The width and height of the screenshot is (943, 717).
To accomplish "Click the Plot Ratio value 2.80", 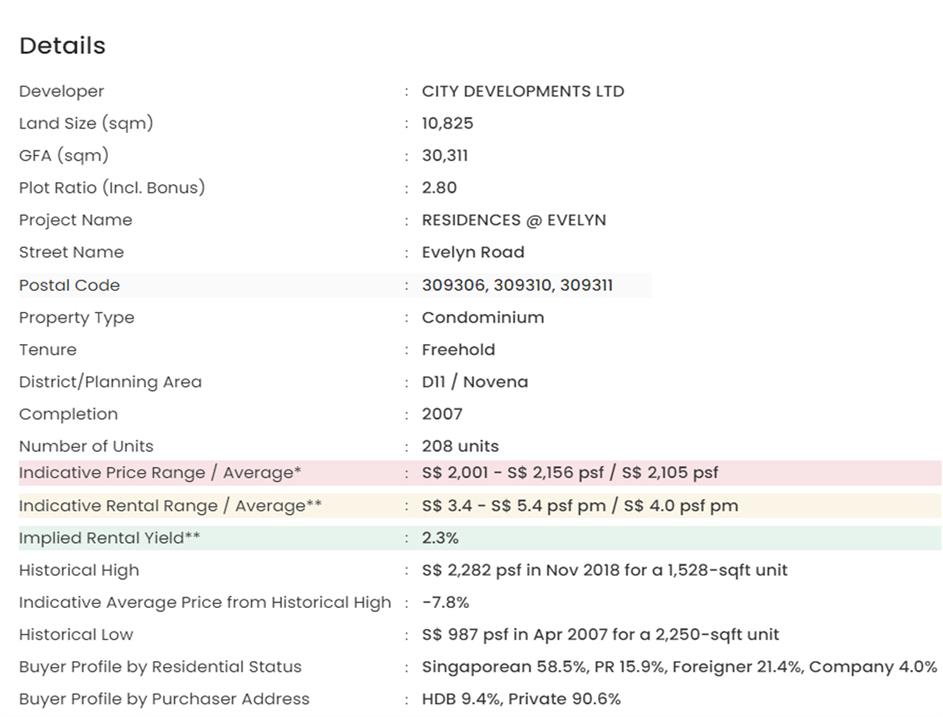I will (x=439, y=187).
